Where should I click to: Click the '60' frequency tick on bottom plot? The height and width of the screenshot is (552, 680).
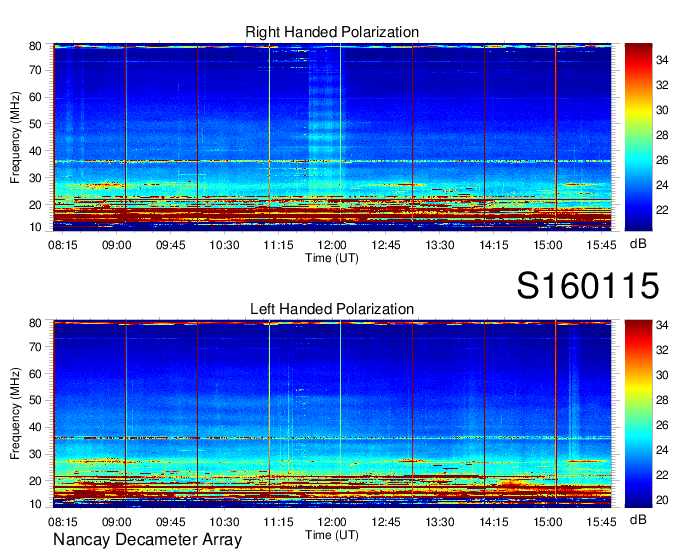(x=35, y=374)
